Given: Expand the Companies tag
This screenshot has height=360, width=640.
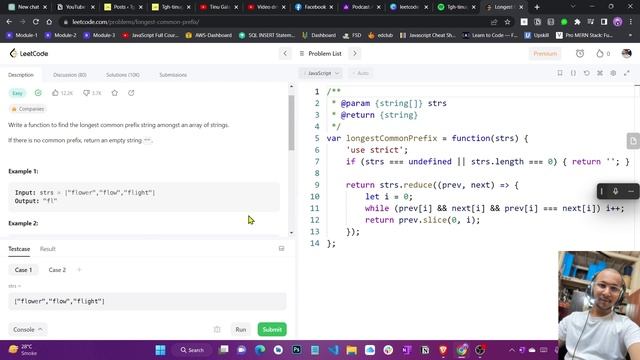Looking at the screenshot, I should (x=27, y=109).
